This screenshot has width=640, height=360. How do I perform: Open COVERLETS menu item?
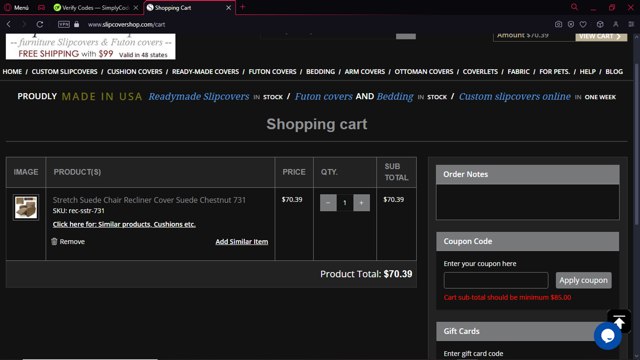coord(480,71)
